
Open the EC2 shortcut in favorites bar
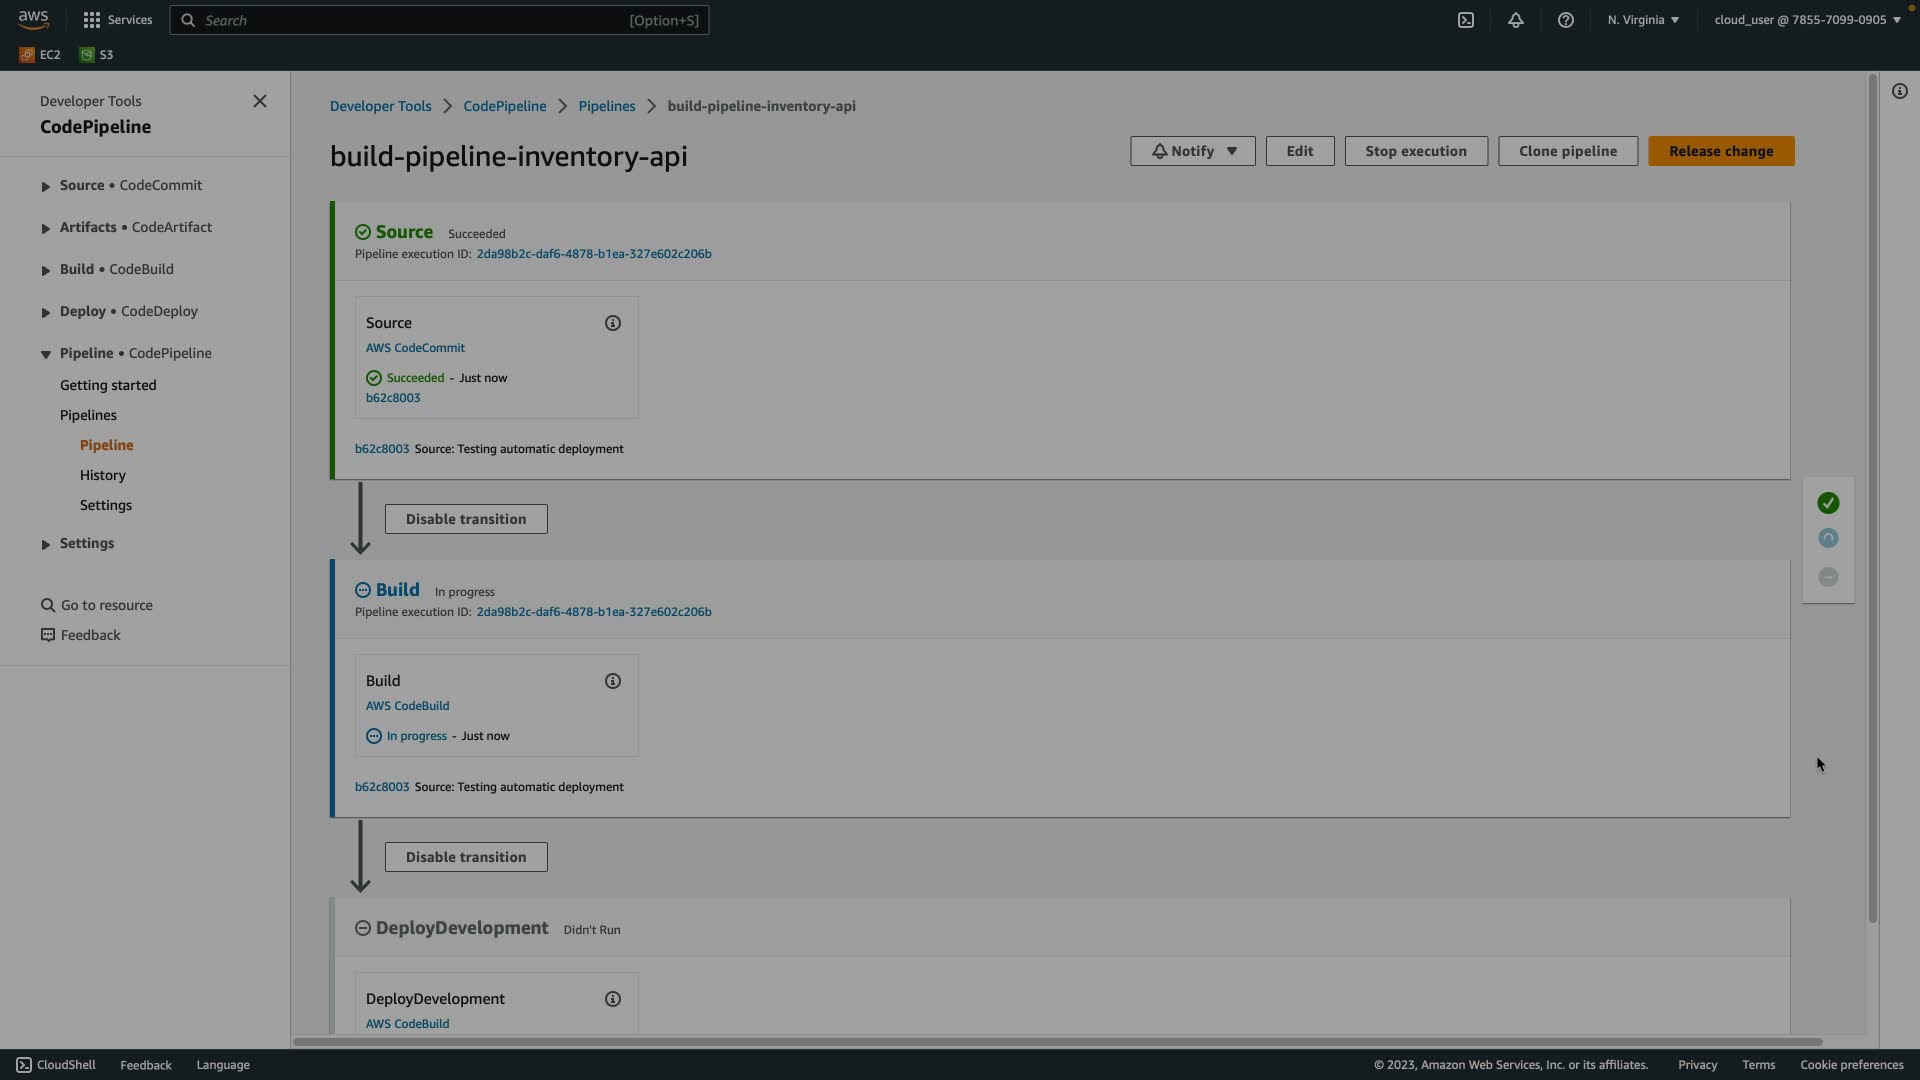pyautogui.click(x=41, y=55)
